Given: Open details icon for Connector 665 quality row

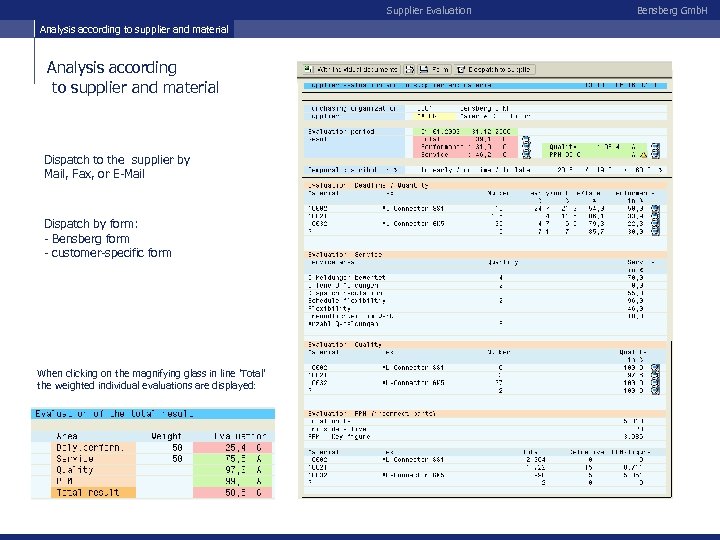Looking at the screenshot, I should pyautogui.click(x=656, y=383).
